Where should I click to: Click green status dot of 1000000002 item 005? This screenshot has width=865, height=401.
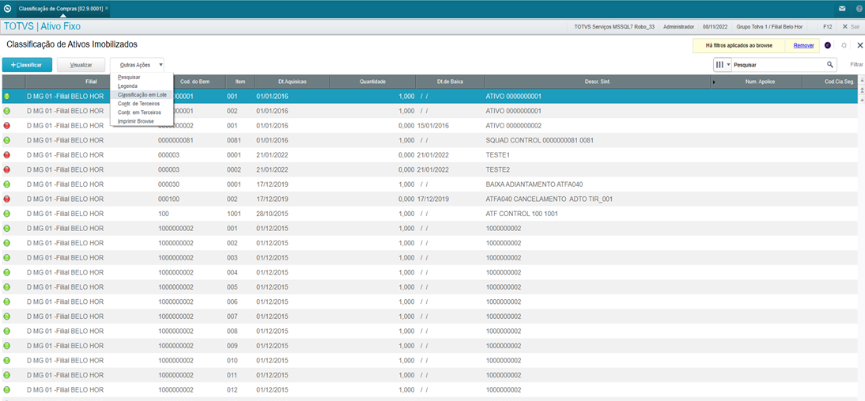tap(7, 287)
